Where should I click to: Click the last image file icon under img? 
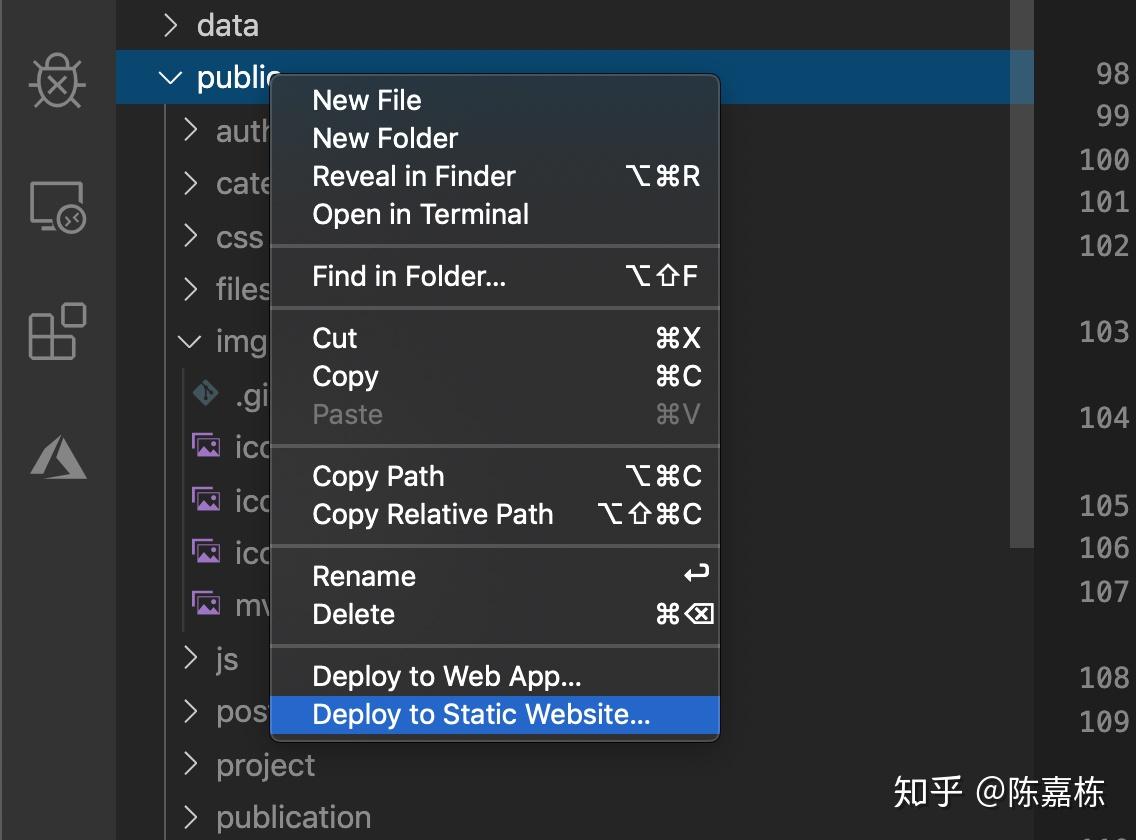coord(206,603)
